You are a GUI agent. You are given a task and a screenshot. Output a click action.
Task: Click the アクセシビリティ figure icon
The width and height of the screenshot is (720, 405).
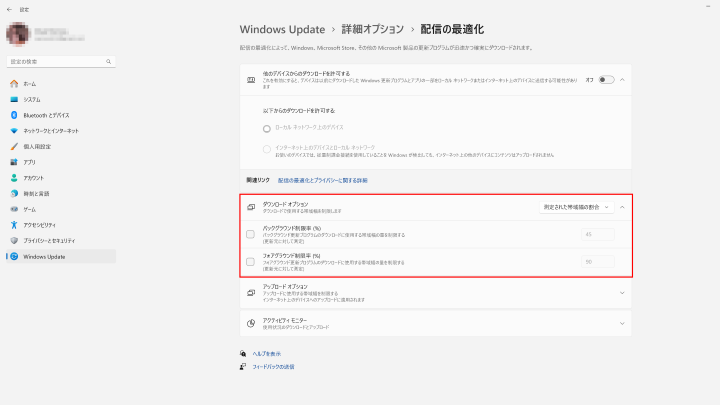(x=14, y=225)
